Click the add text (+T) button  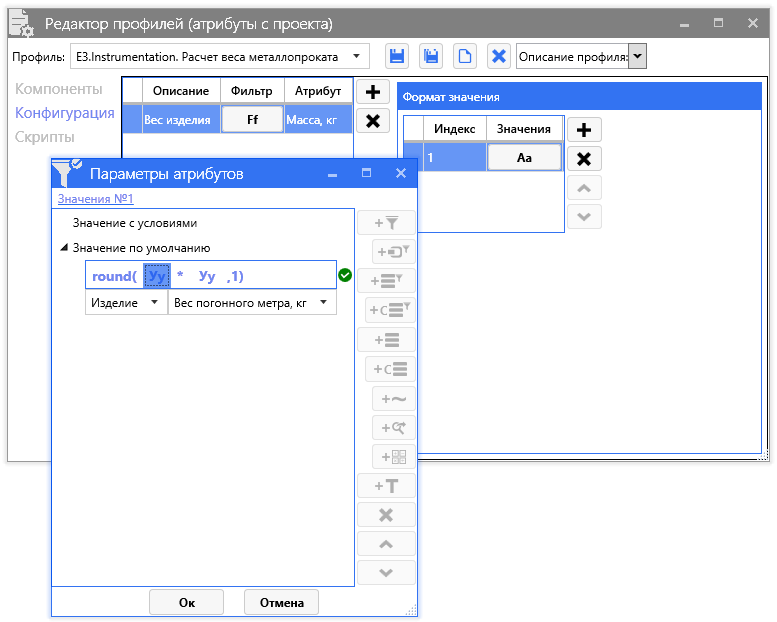click(x=386, y=486)
